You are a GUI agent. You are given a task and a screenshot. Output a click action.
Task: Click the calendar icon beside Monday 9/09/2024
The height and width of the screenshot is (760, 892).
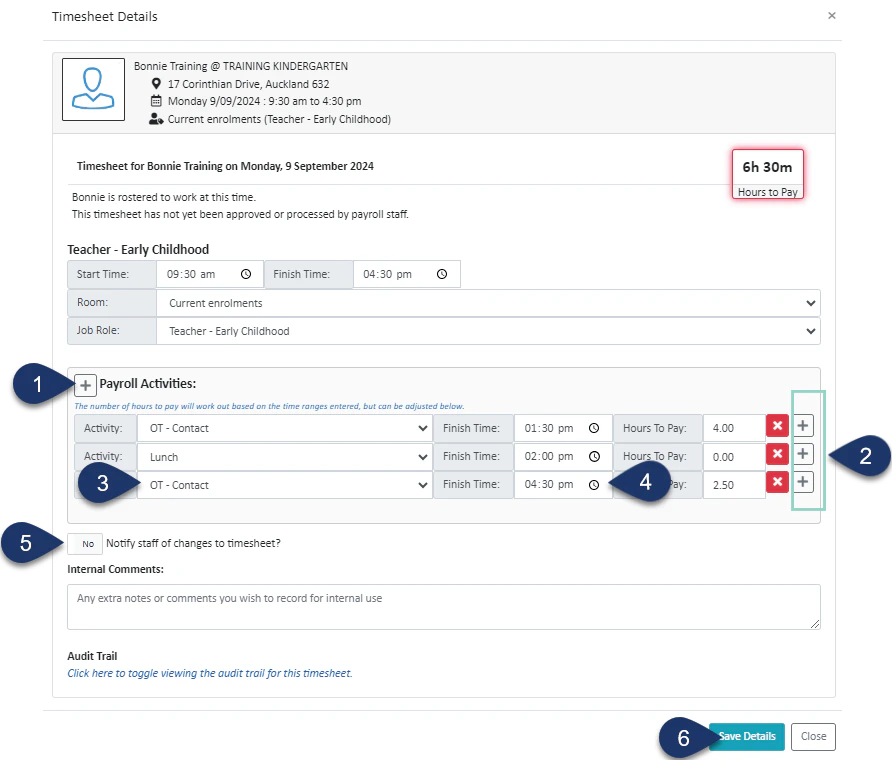[156, 101]
